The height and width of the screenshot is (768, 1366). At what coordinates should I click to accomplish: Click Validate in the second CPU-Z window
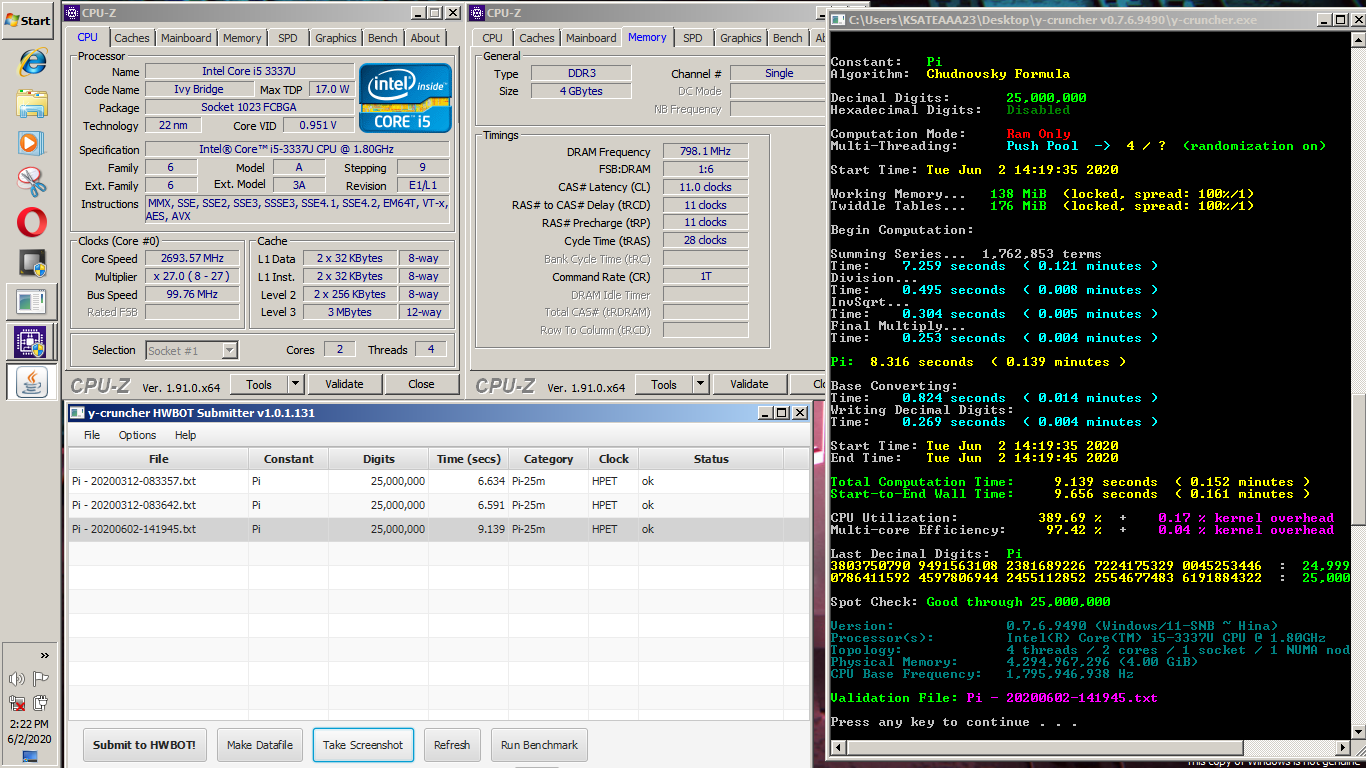coord(749,384)
